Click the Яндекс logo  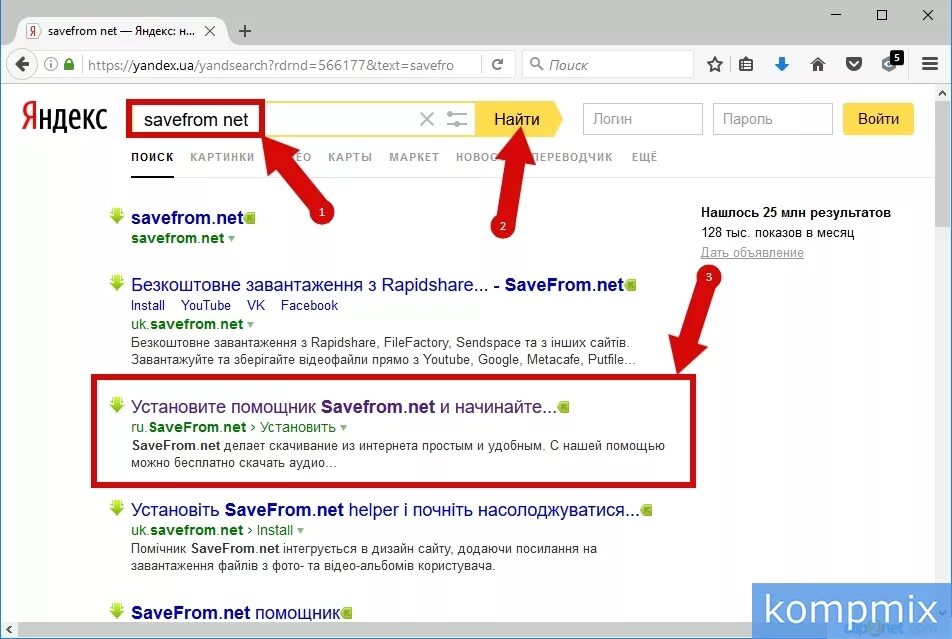point(64,117)
